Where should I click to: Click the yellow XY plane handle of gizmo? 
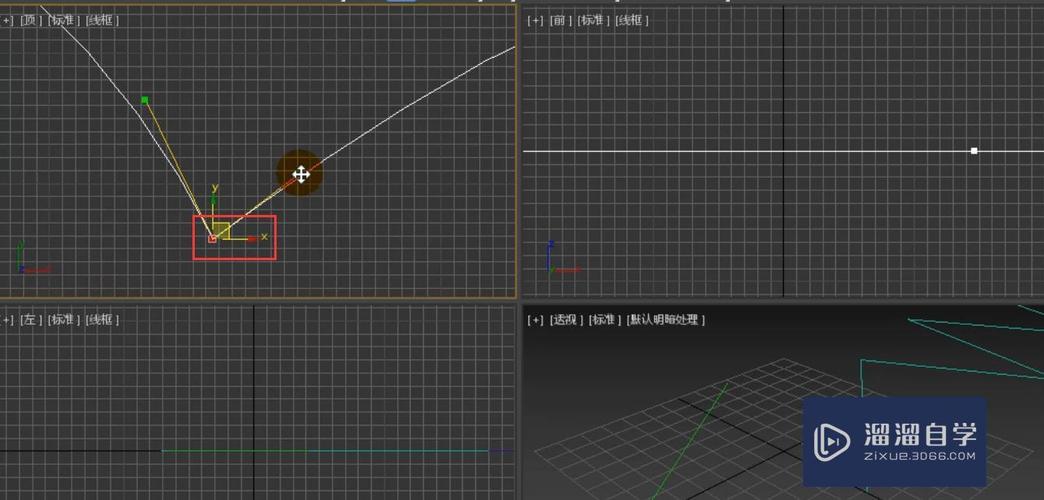click(222, 230)
